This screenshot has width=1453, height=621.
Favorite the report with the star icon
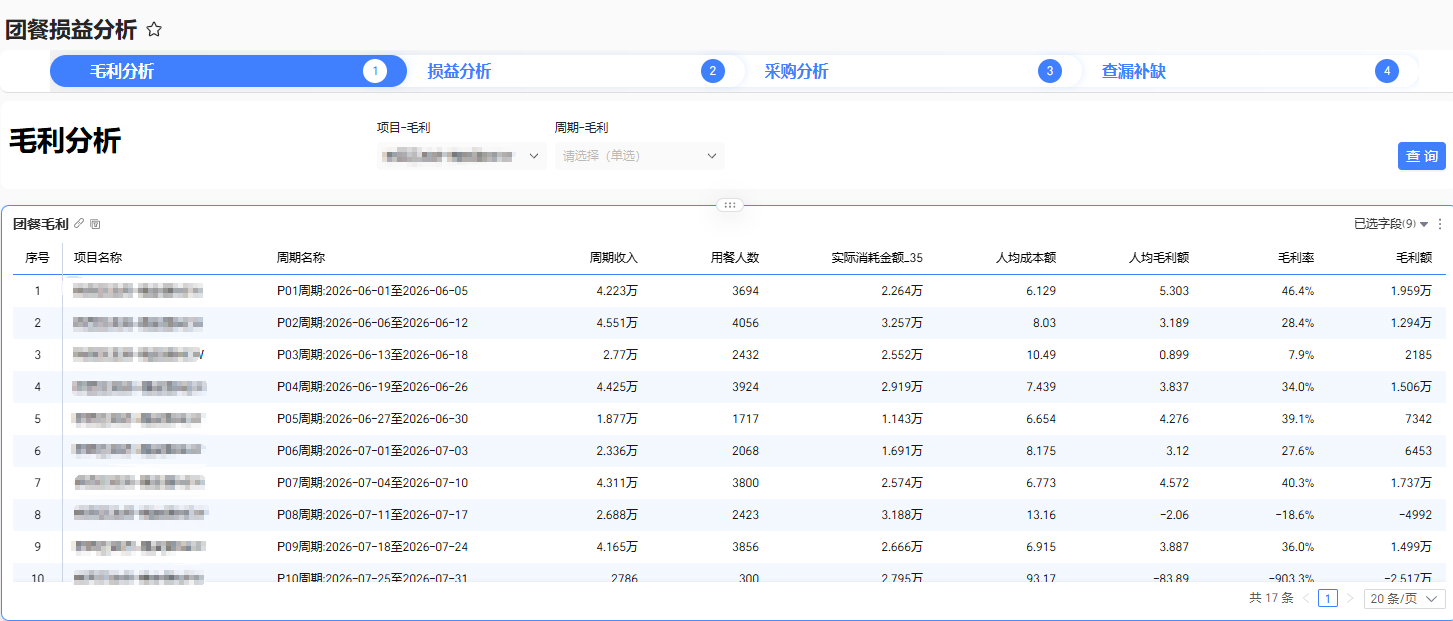(x=154, y=30)
